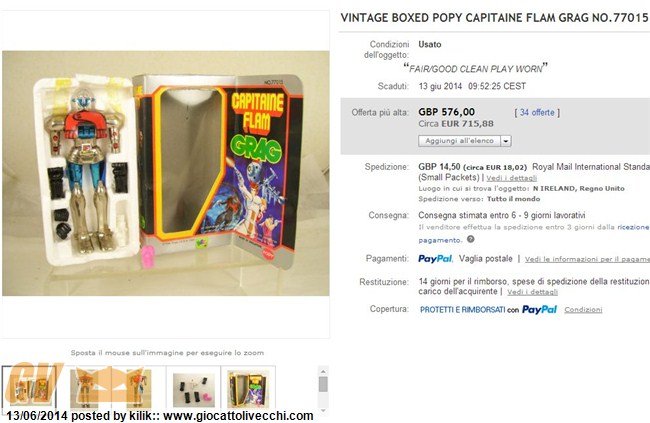
Task: Open the 34 offerte bid history link
Action: [537, 112]
